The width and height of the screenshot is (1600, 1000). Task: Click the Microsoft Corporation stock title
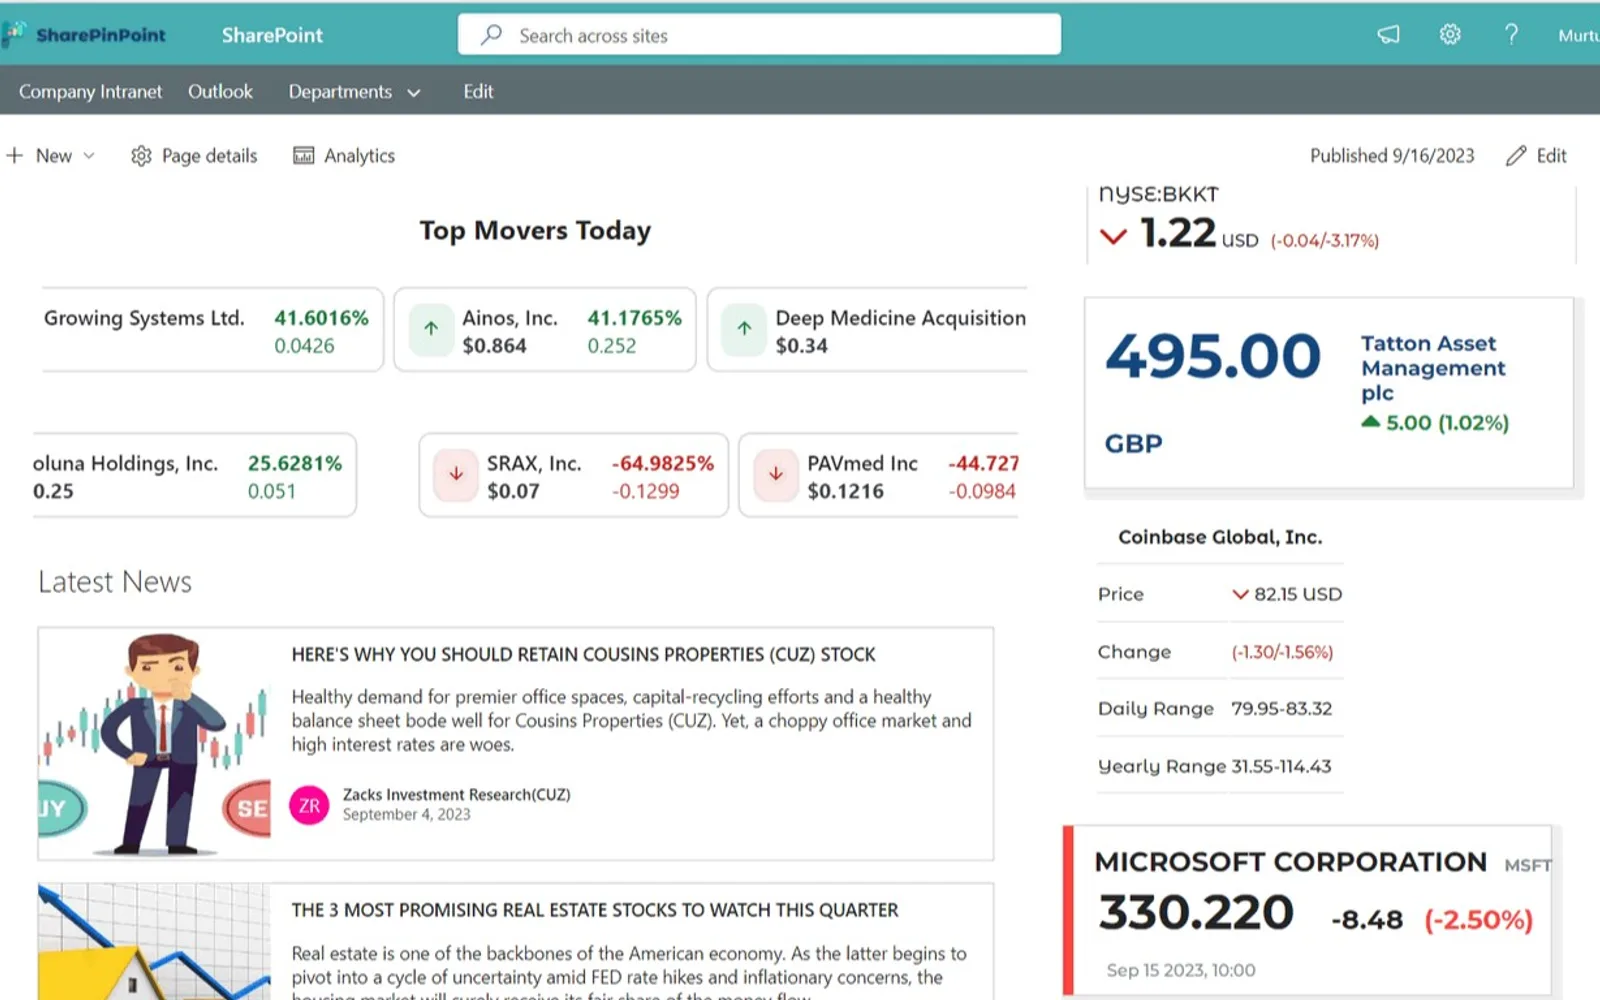click(x=1290, y=862)
